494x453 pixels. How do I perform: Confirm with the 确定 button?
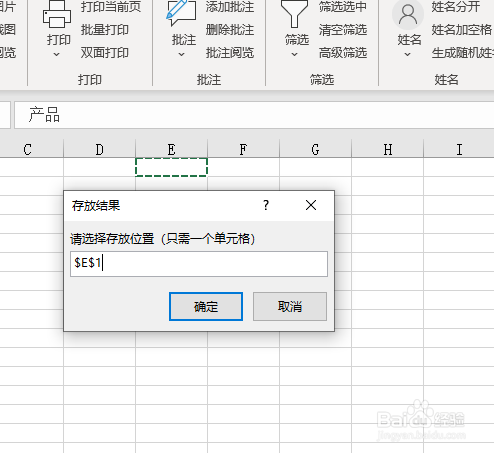pyautogui.click(x=206, y=306)
